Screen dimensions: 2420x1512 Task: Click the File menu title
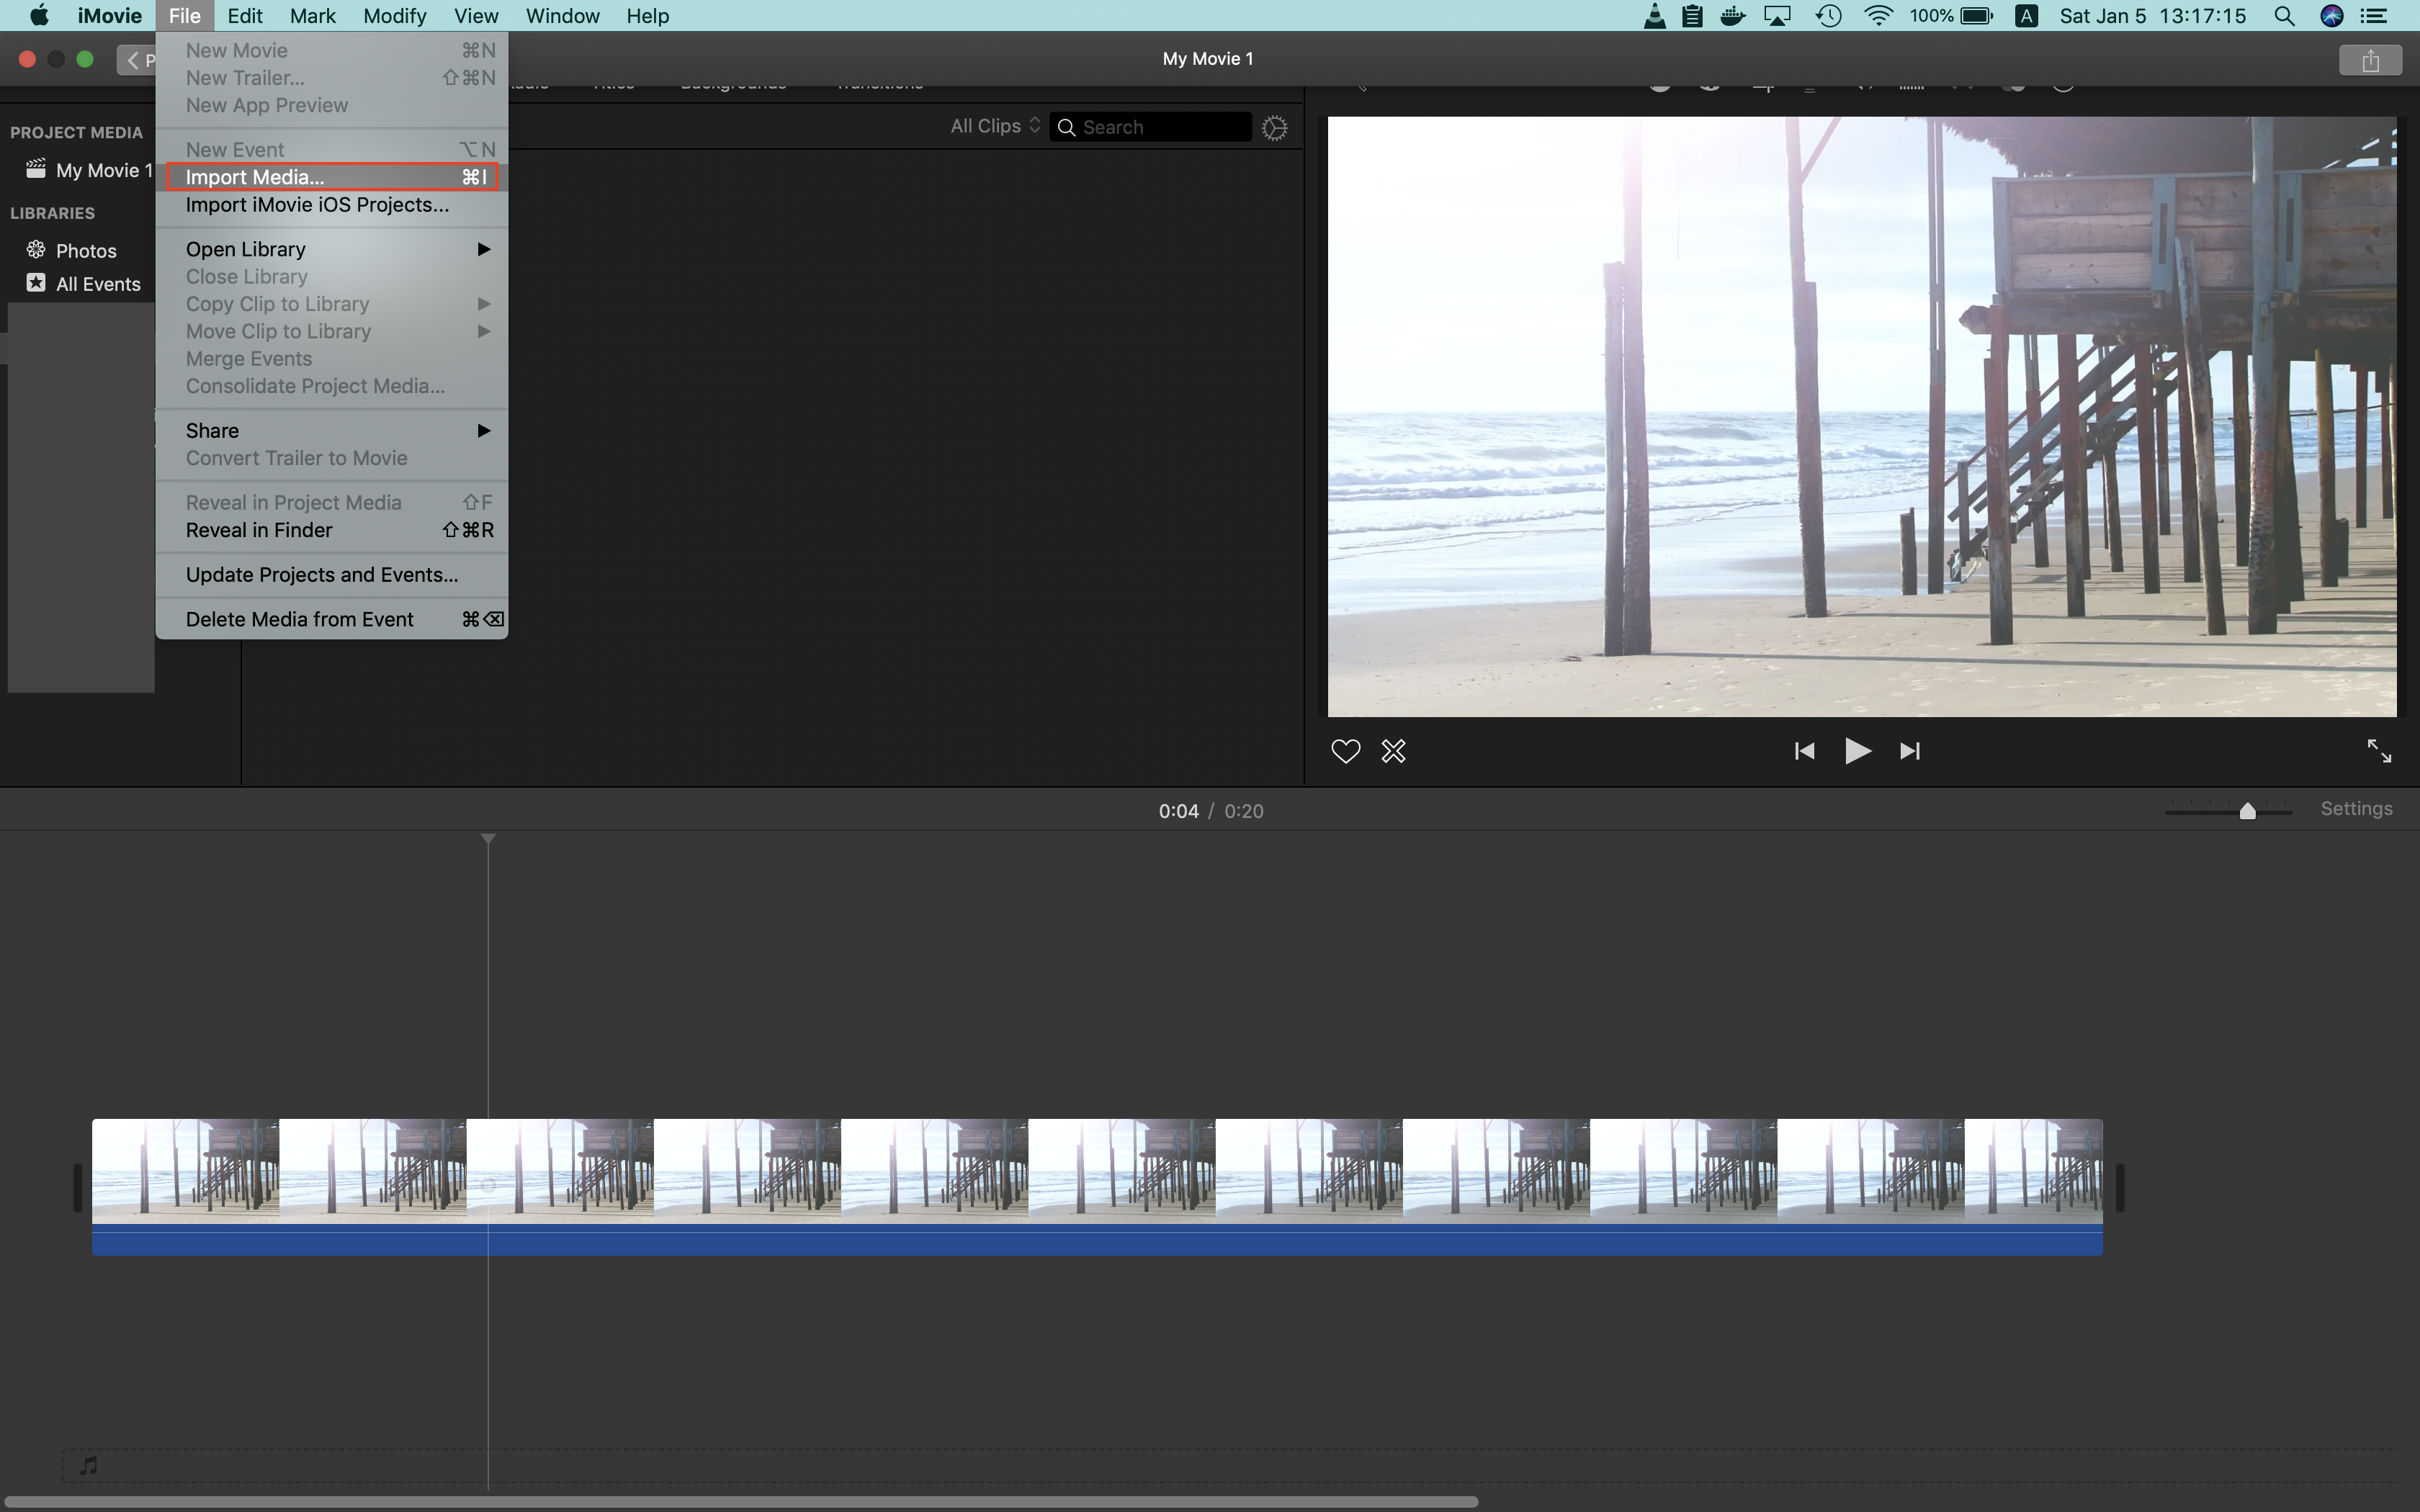[x=185, y=16]
